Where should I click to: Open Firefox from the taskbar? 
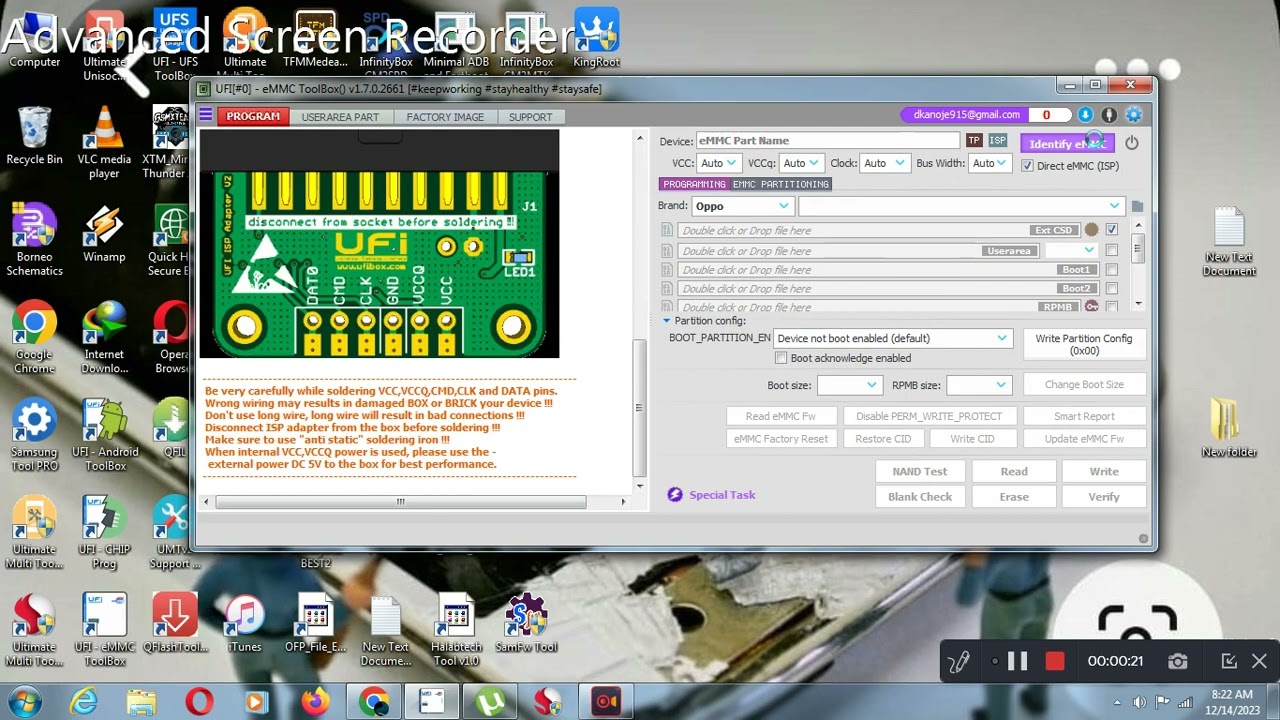click(x=315, y=702)
